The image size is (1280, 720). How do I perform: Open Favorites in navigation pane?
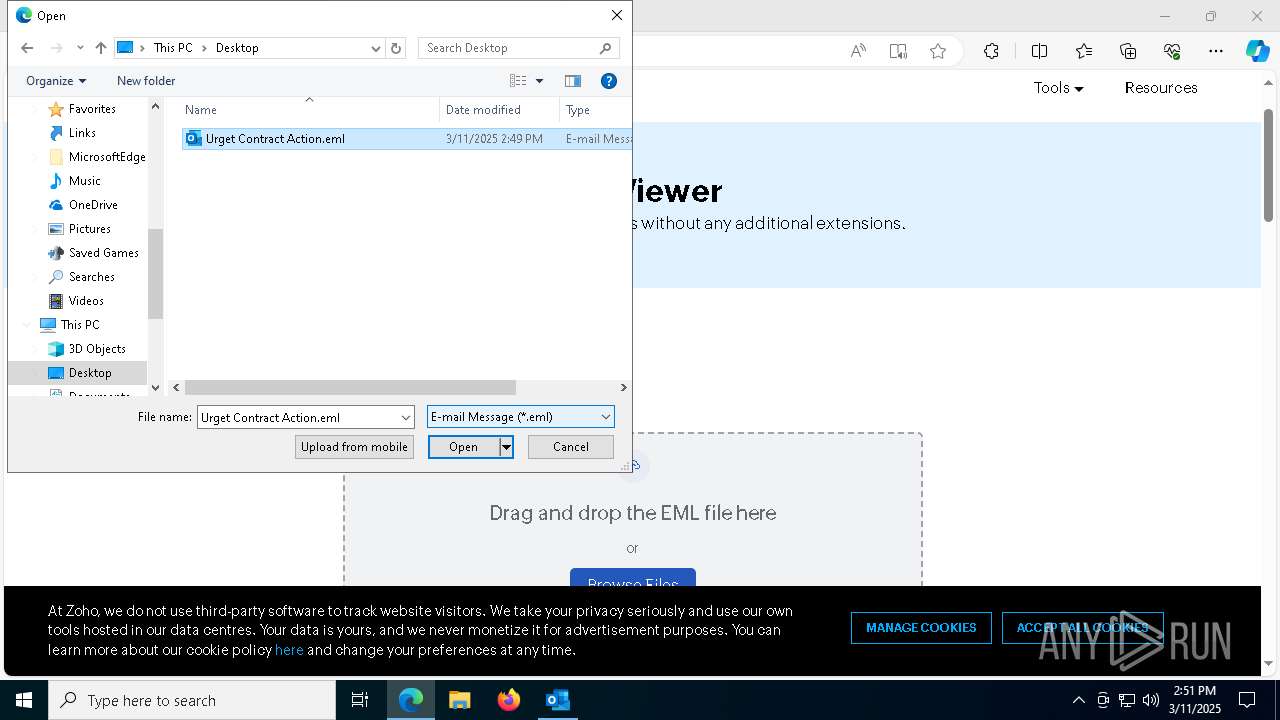pos(92,109)
